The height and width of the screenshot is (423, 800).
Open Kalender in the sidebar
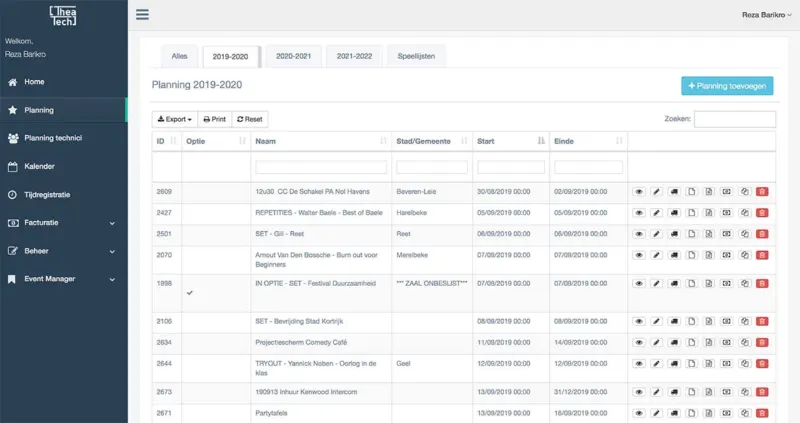63,166
